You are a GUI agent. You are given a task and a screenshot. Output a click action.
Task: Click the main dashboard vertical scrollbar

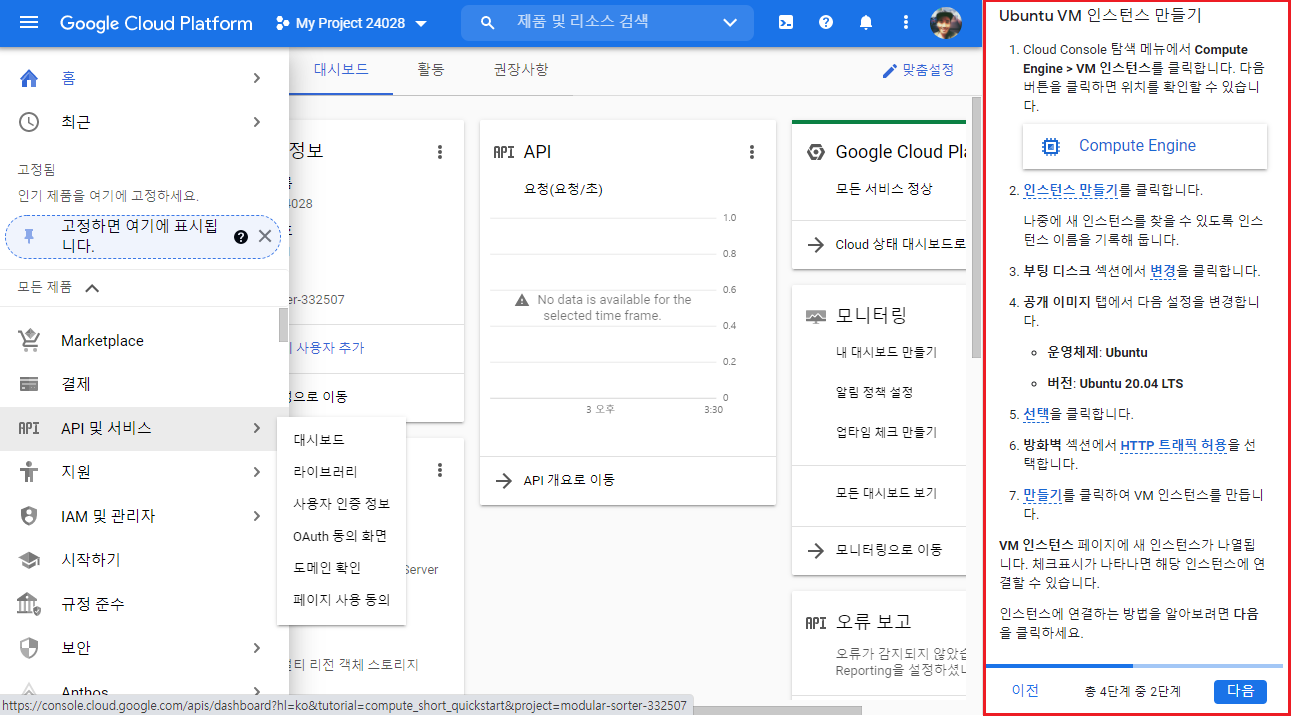click(974, 230)
